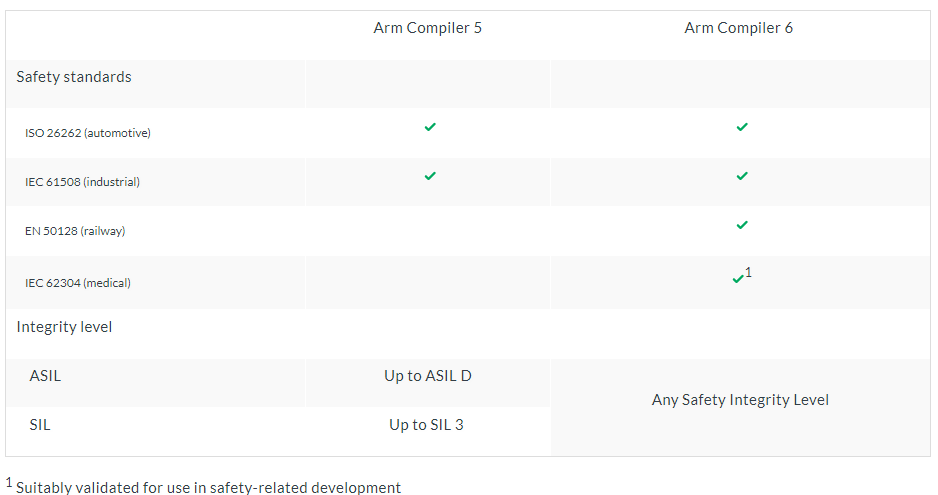Click IEC 62304 medical checkmark for Compiler 6
This screenshot has width=938, height=495.
(x=738, y=279)
